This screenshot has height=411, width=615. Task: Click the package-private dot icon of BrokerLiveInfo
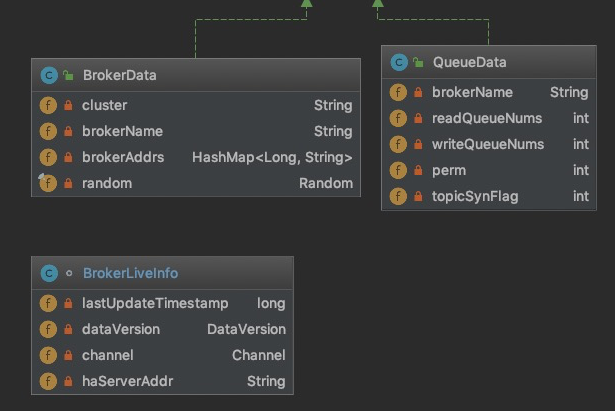click(x=69, y=273)
